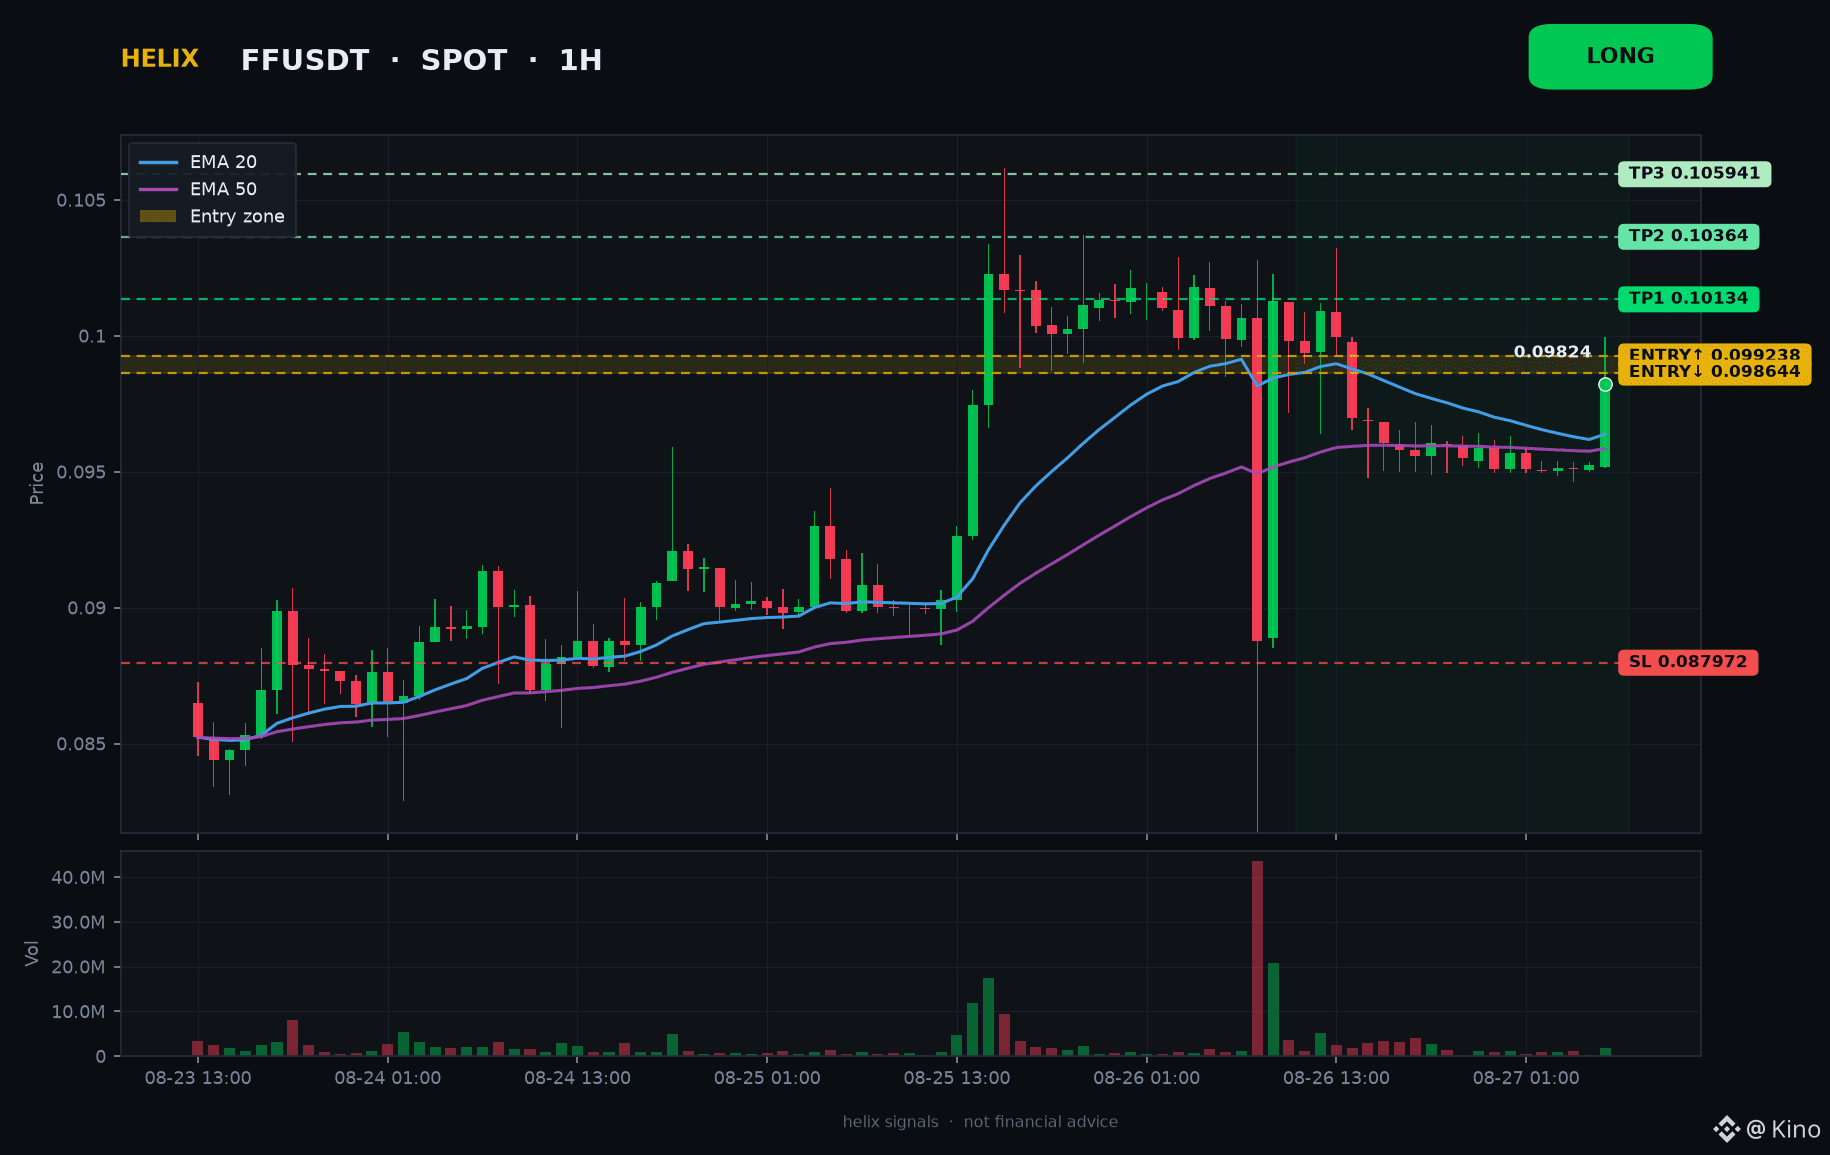This screenshot has height=1155, width=1830.
Task: Click the ENTRY↑ 0.099238 label
Action: pos(1714,355)
